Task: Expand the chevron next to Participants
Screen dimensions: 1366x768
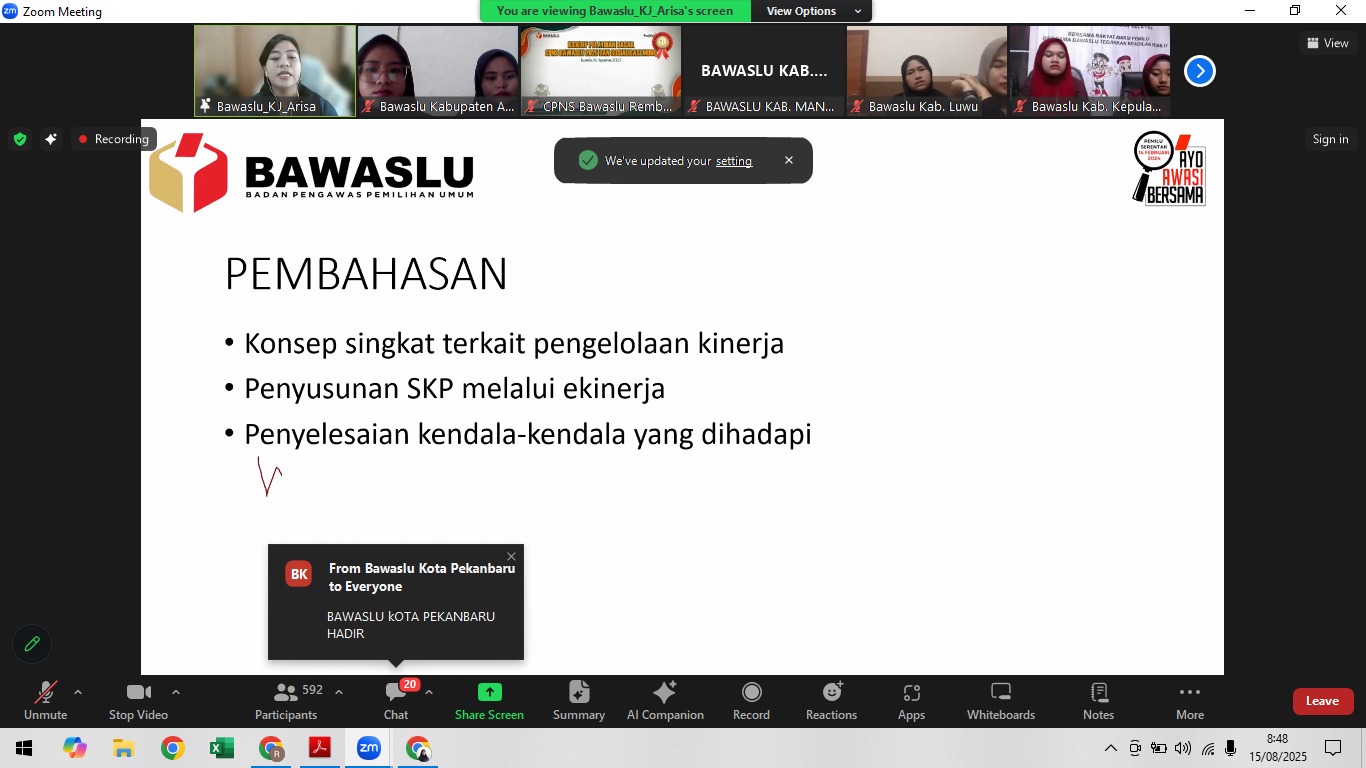Action: (339, 692)
